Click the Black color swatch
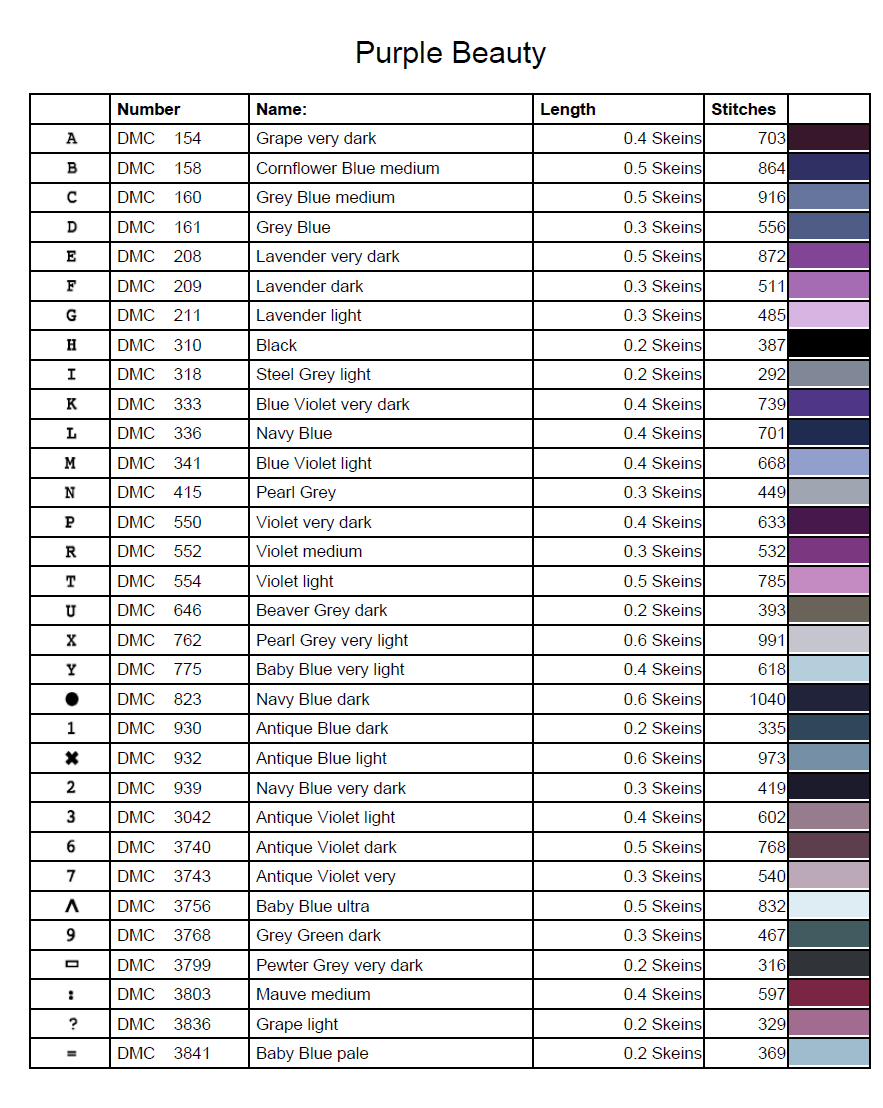Viewport: 883px width, 1108px height. (829, 345)
